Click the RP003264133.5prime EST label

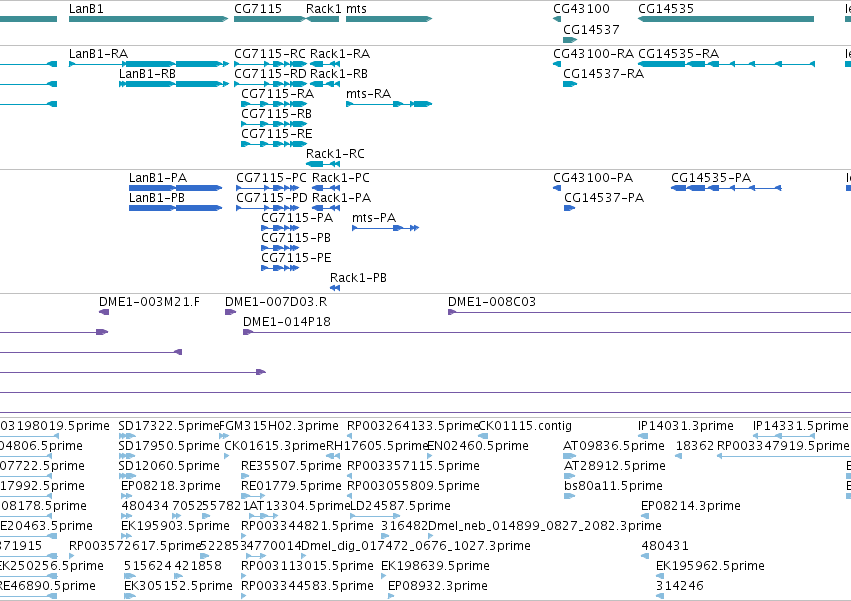click(413, 426)
